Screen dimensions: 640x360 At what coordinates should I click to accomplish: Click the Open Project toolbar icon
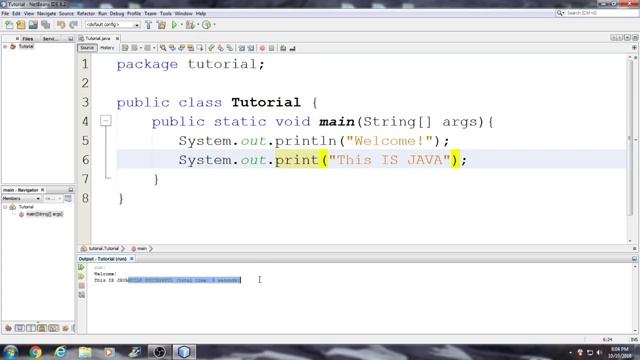pyautogui.click(x=33, y=25)
